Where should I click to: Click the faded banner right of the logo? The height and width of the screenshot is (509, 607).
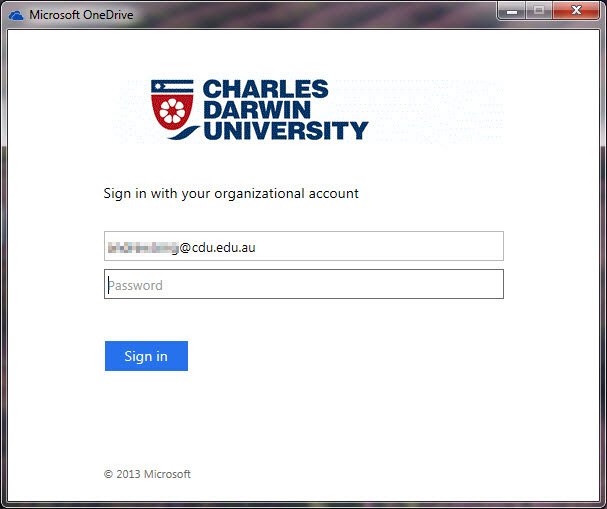coord(436,110)
